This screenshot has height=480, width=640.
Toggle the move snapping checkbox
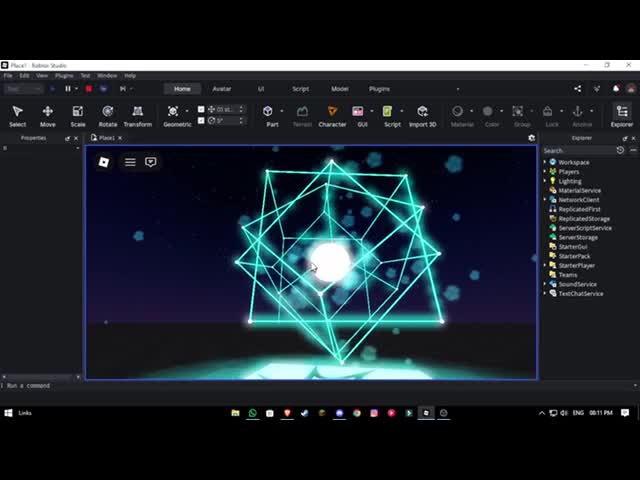point(201,109)
